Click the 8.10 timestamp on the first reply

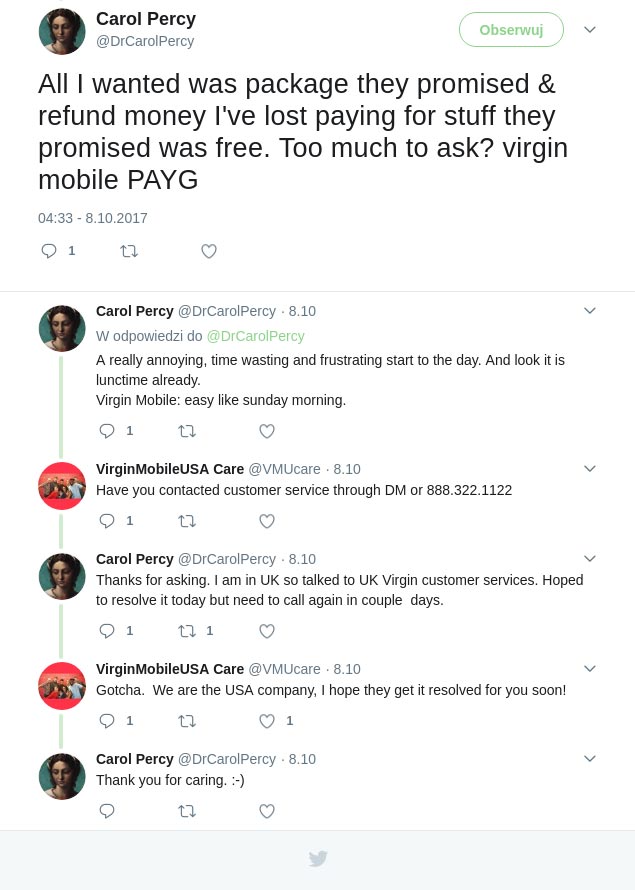click(x=302, y=311)
